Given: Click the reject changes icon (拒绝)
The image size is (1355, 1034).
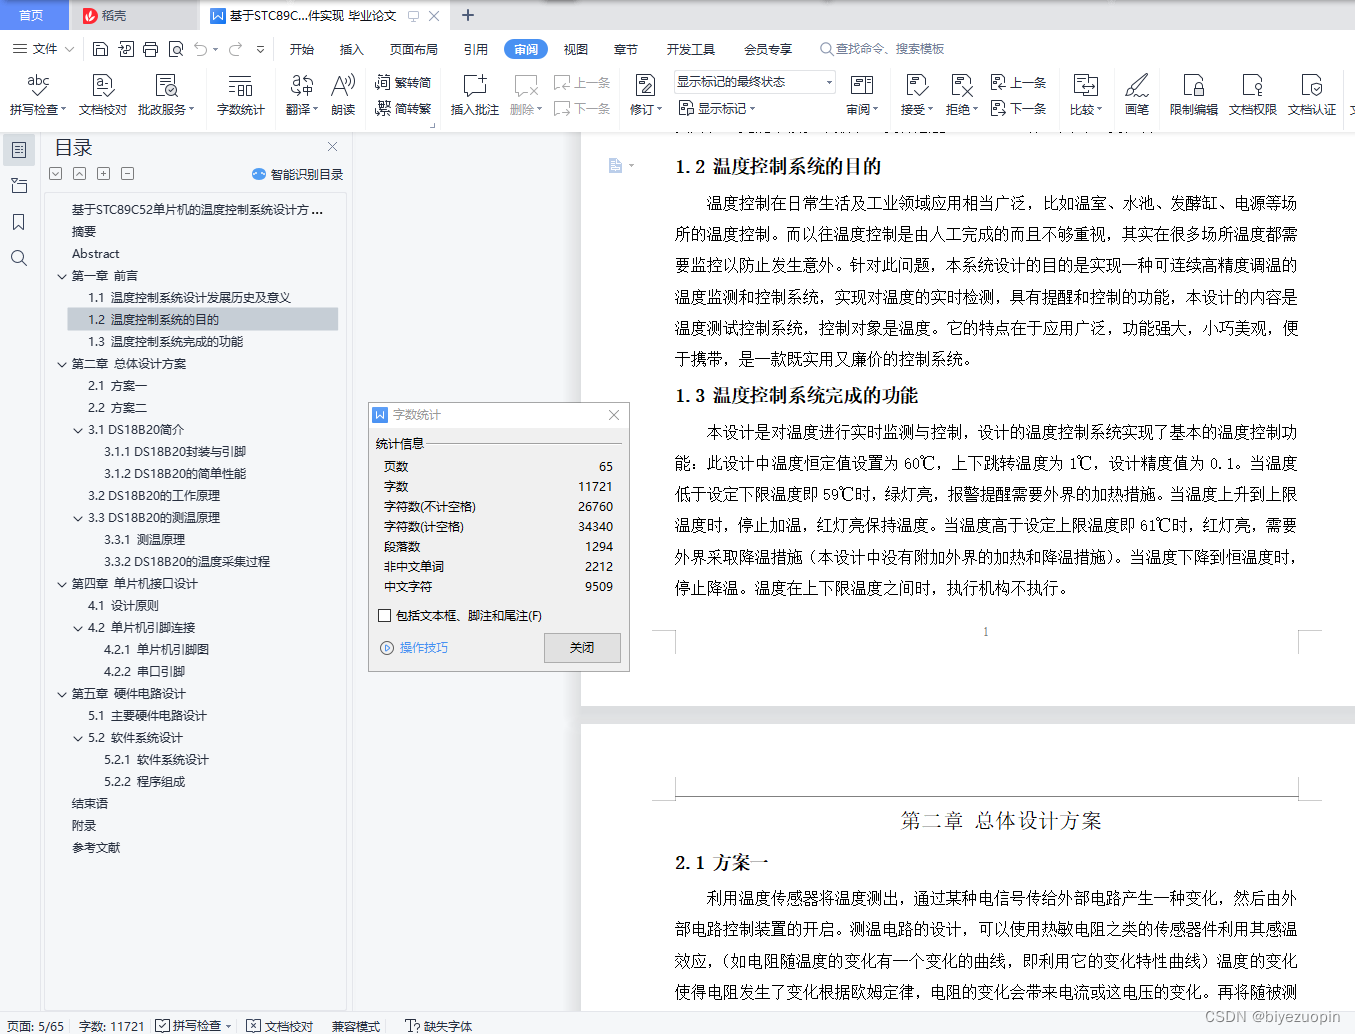Looking at the screenshot, I should pos(961,95).
